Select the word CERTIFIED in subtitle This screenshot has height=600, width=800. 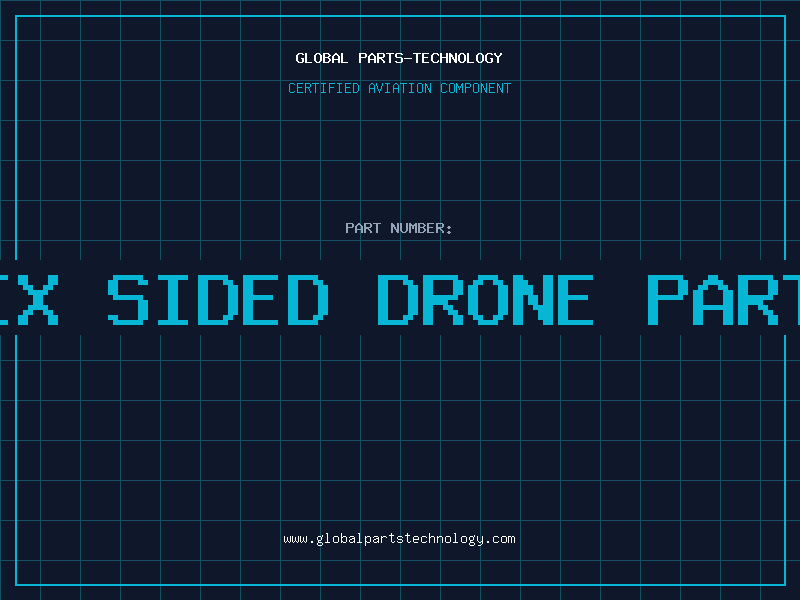point(324,88)
